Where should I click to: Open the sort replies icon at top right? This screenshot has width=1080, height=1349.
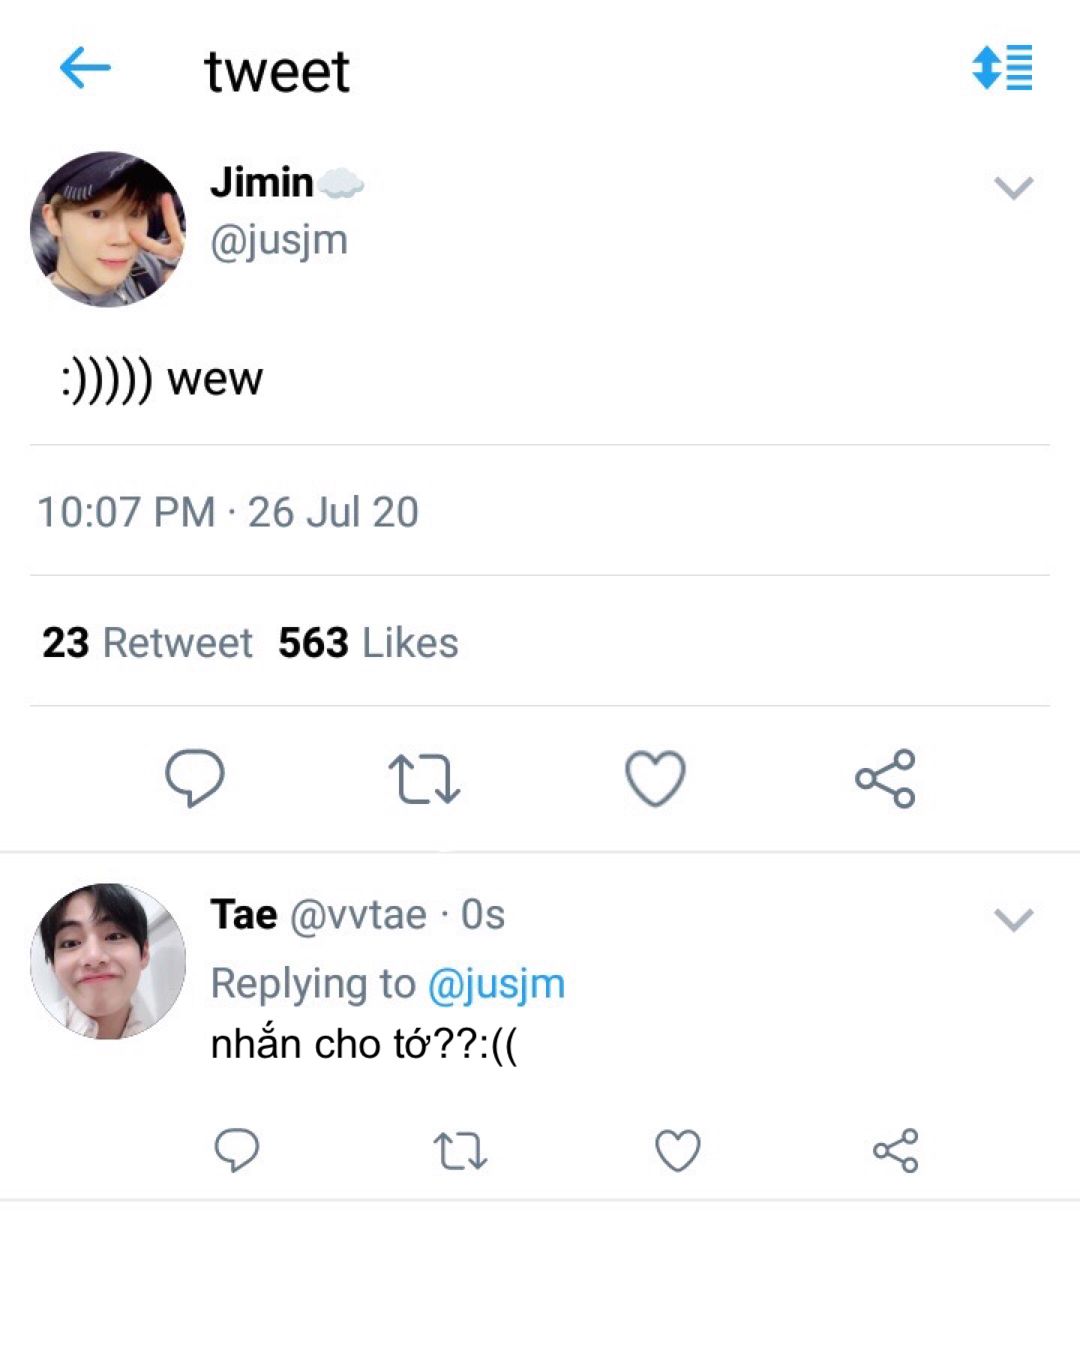[1002, 67]
